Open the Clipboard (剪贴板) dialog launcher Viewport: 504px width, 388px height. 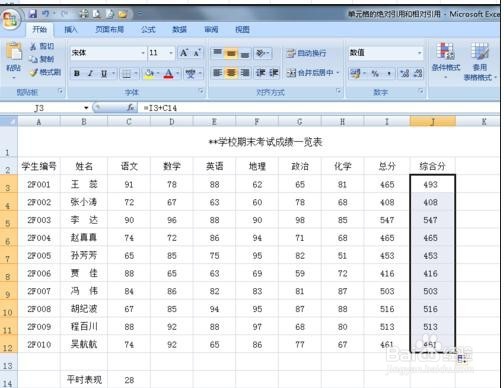tap(60, 91)
